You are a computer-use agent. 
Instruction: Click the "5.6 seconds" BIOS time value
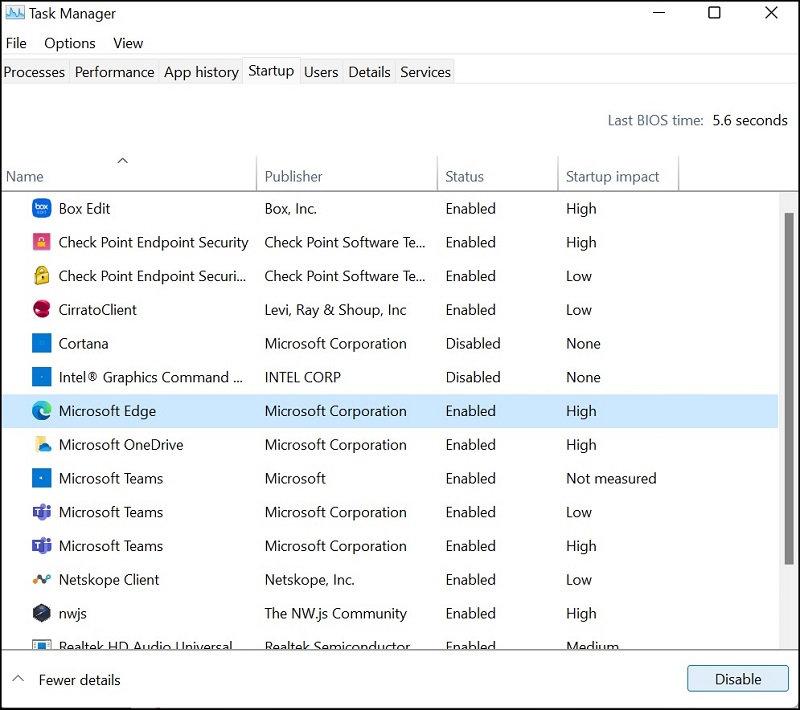coord(749,120)
